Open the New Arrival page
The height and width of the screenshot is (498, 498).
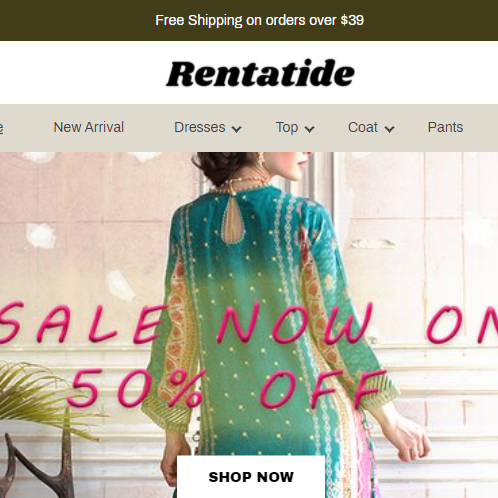click(89, 127)
